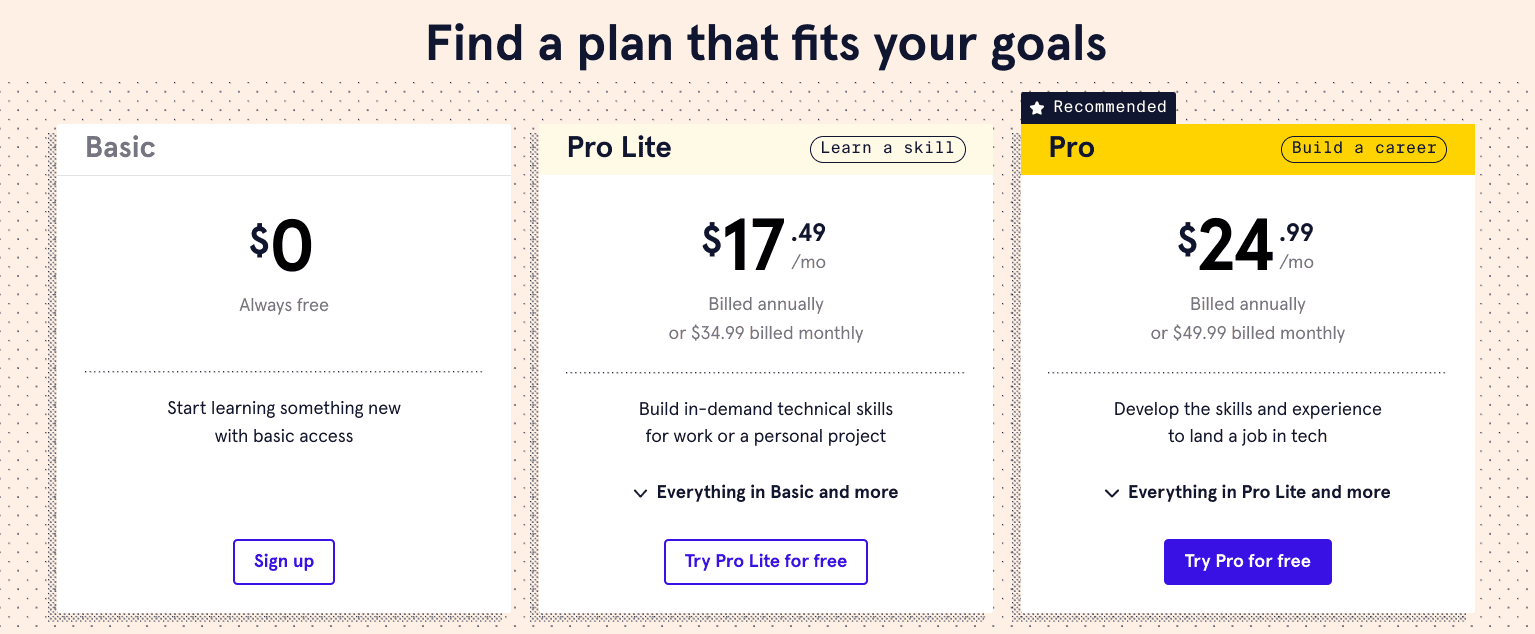
Task: Expand 'Everything in Pro Lite and more' chevron
Action: (x=1112, y=492)
